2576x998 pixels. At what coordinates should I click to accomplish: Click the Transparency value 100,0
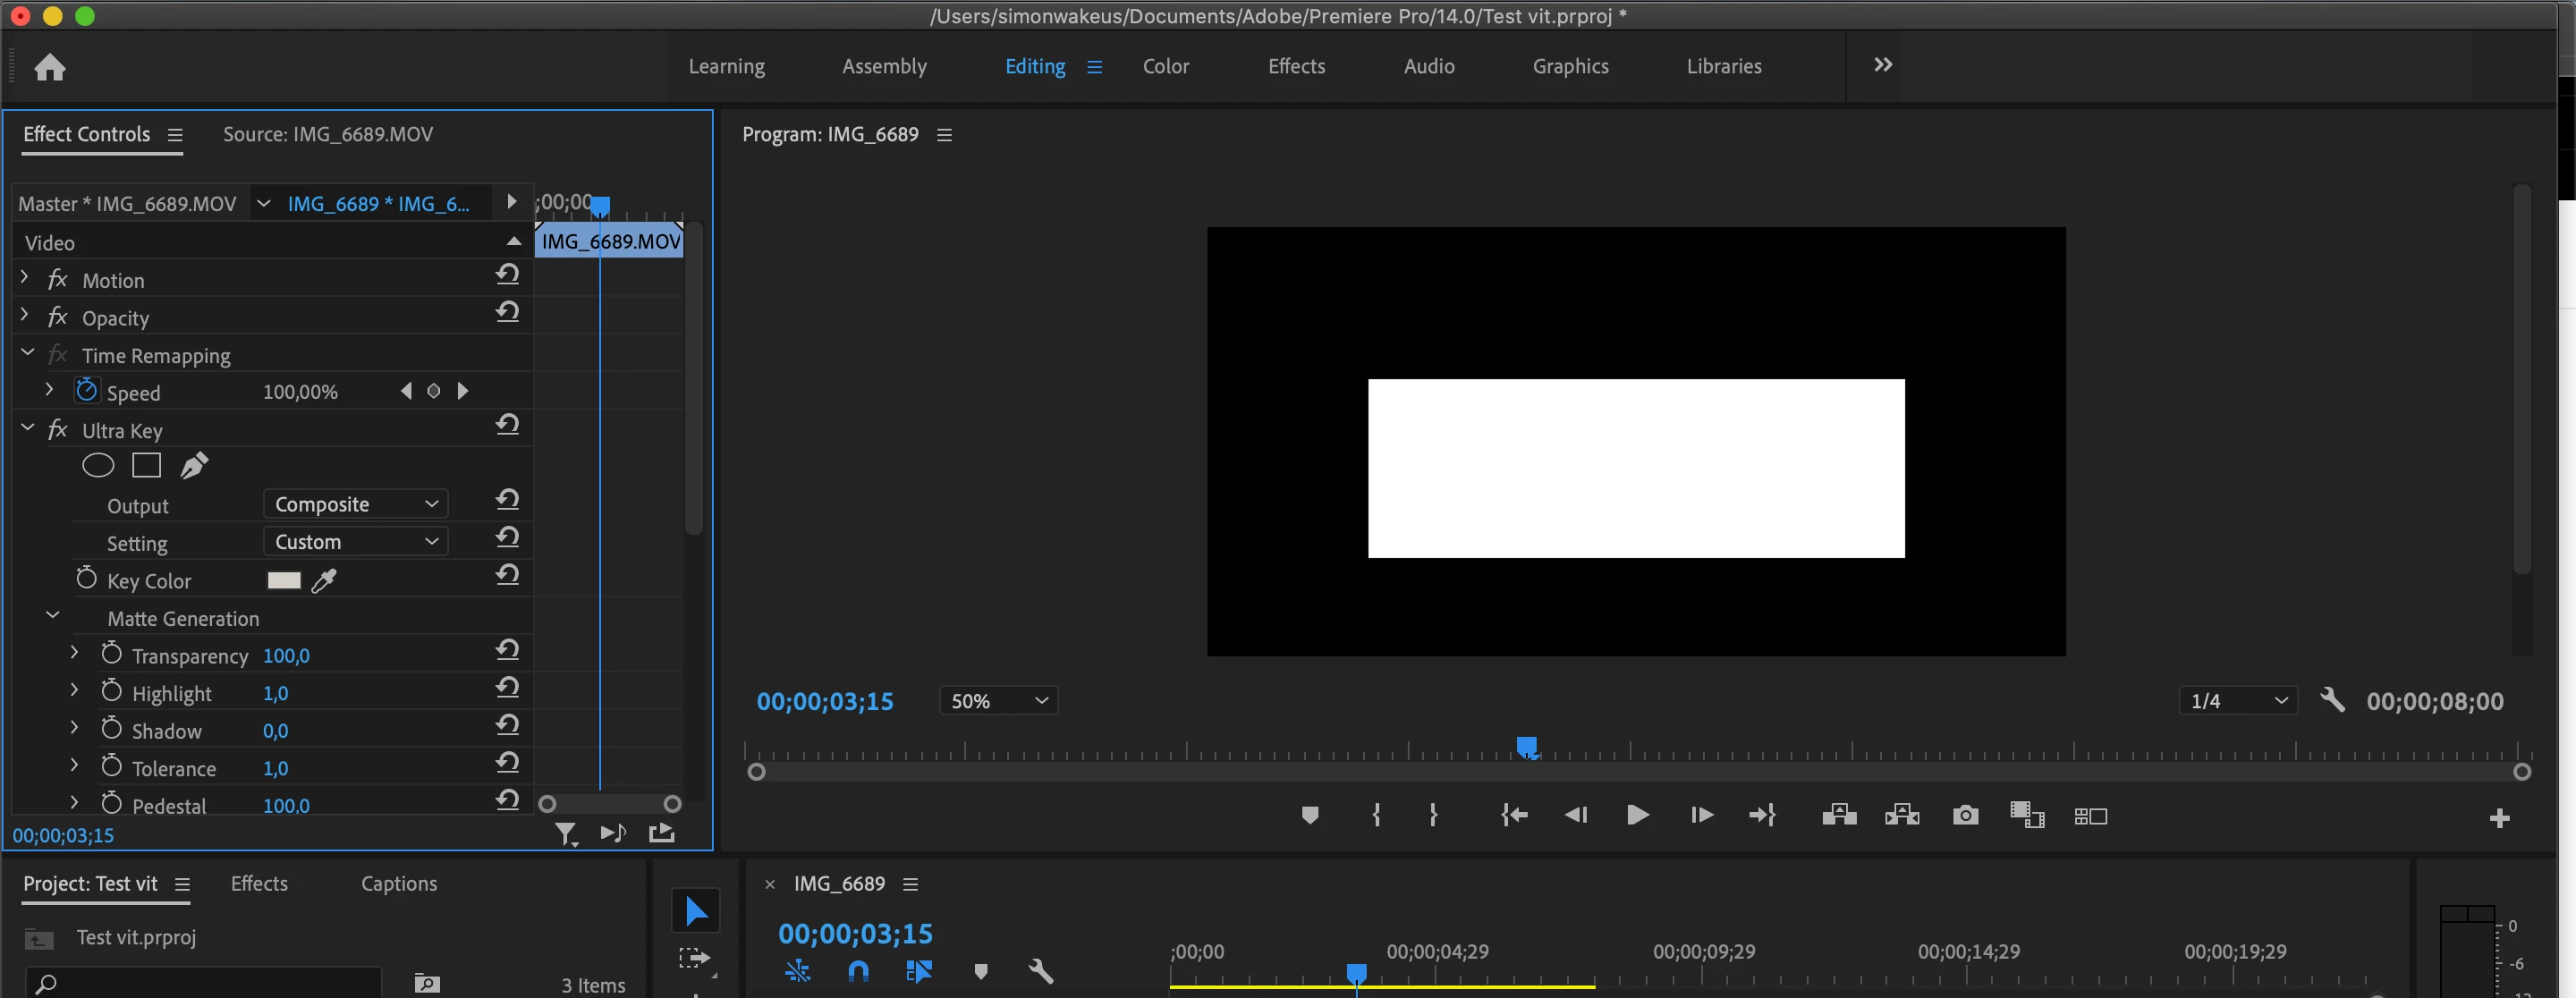pyautogui.click(x=286, y=656)
